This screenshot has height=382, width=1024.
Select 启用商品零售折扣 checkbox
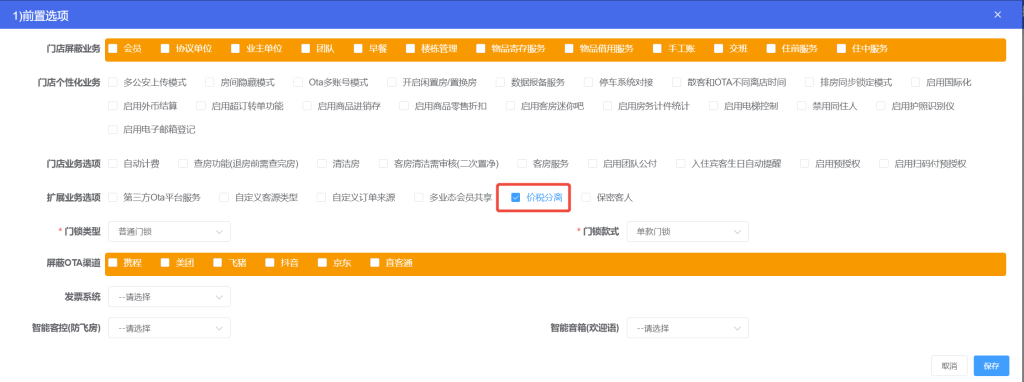tap(404, 106)
